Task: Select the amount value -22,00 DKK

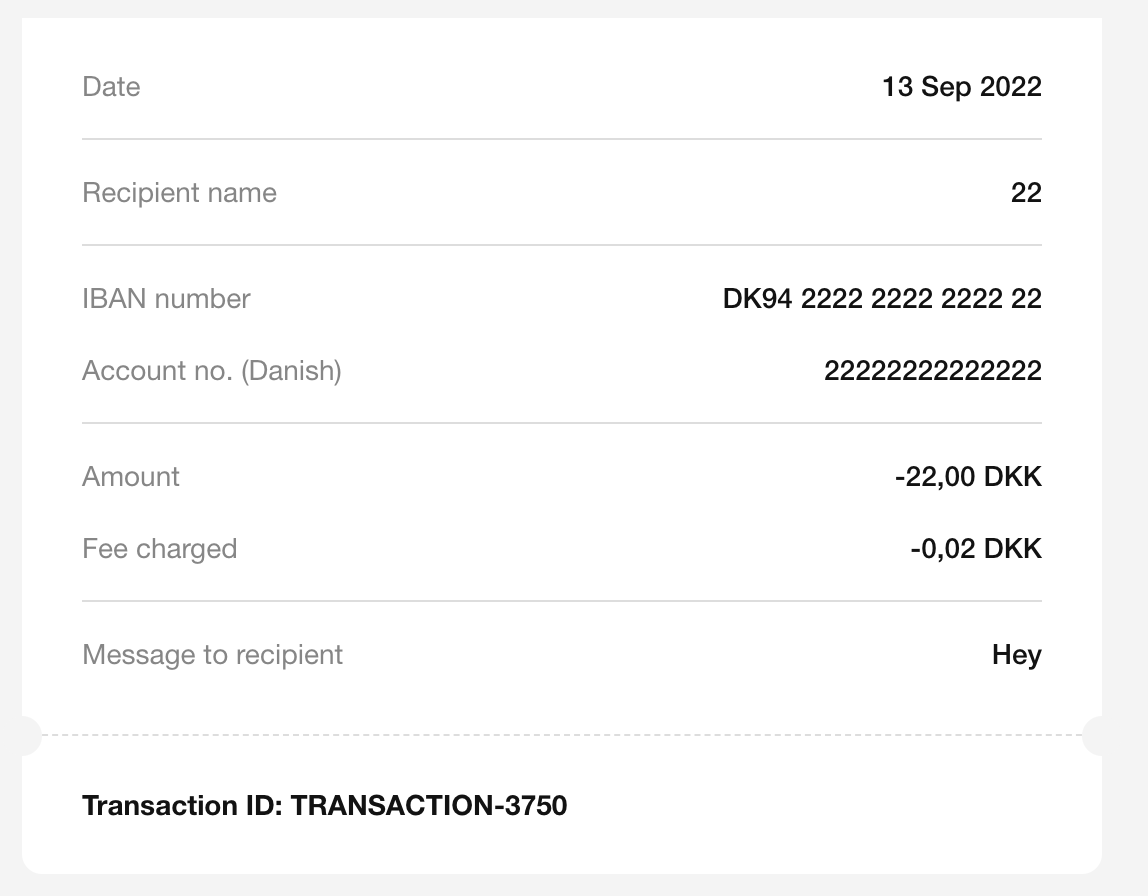Action: coord(968,477)
